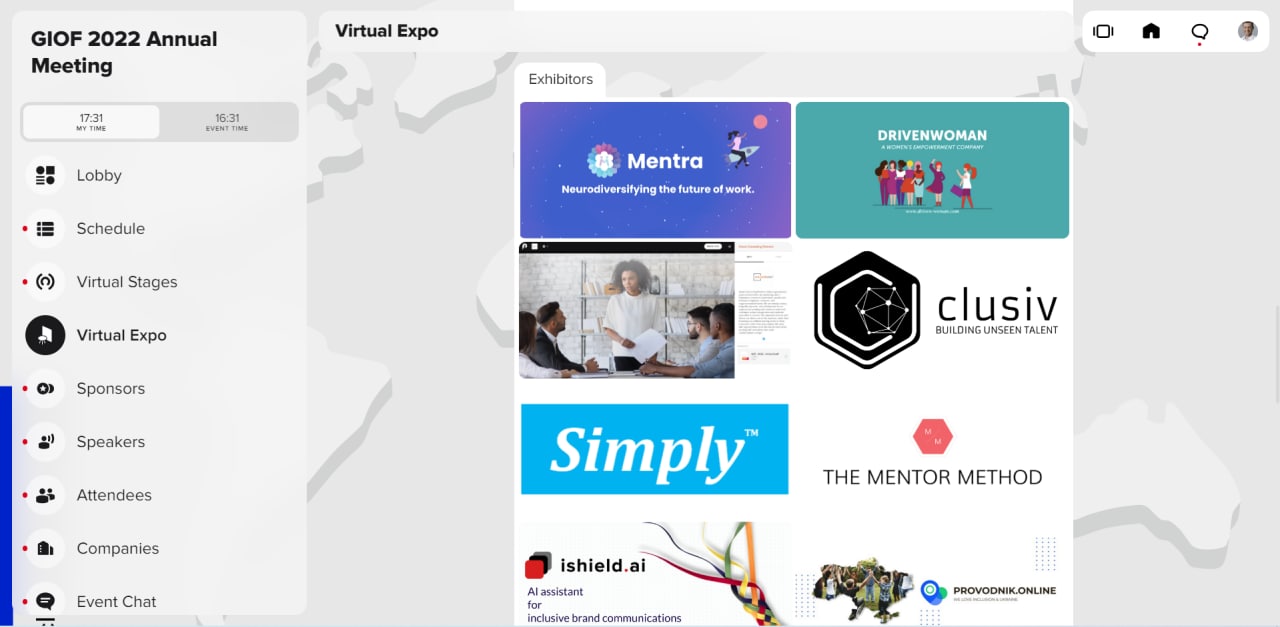The image size is (1280, 627).
Task: Click the Attendees people icon
Action: 45,495
